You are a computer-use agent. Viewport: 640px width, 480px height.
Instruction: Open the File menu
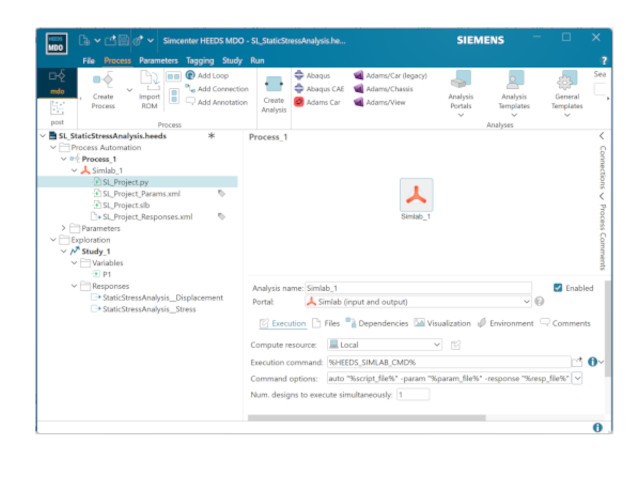(89, 61)
